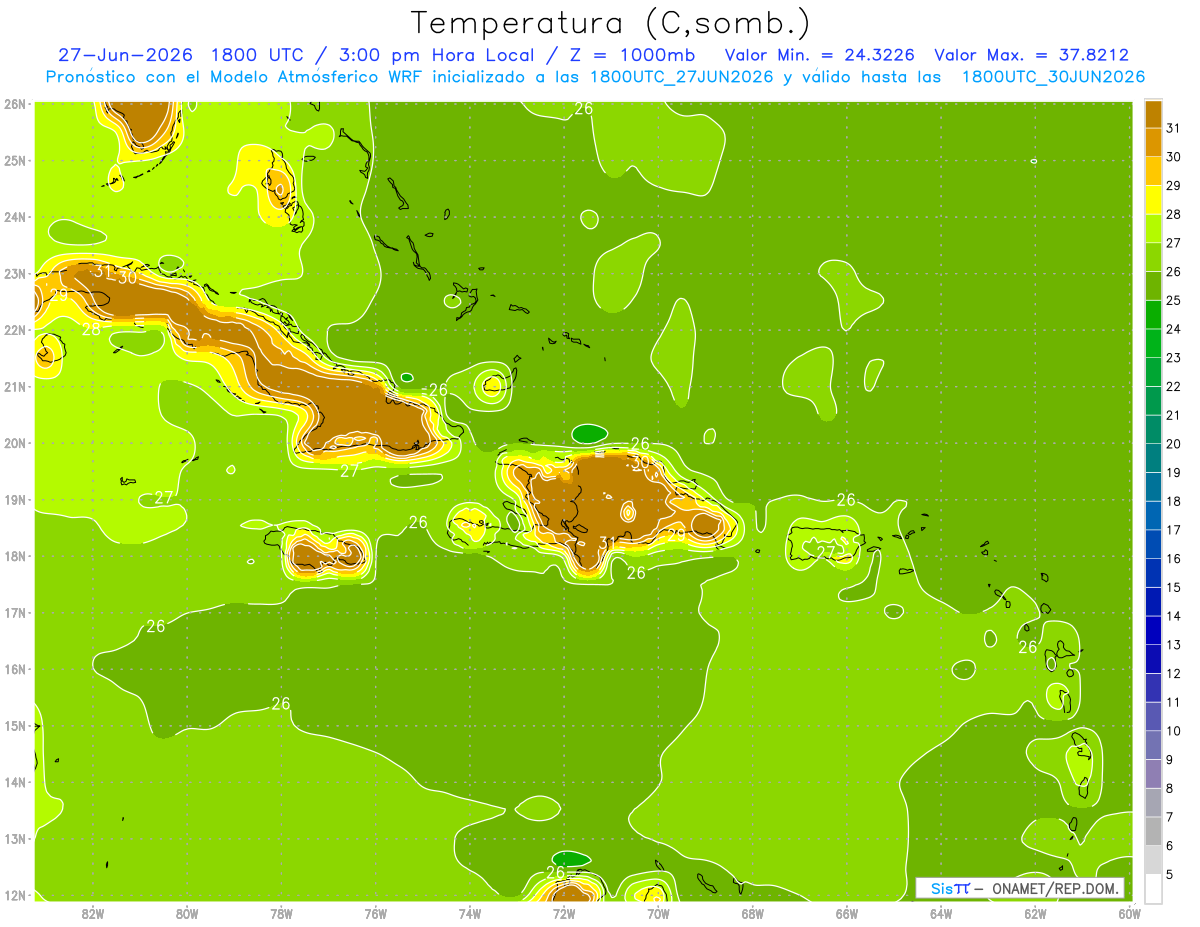Screen dimensions: 1200x927
Task: Click the brown swatch above legend value 31
Action: [1153, 114]
